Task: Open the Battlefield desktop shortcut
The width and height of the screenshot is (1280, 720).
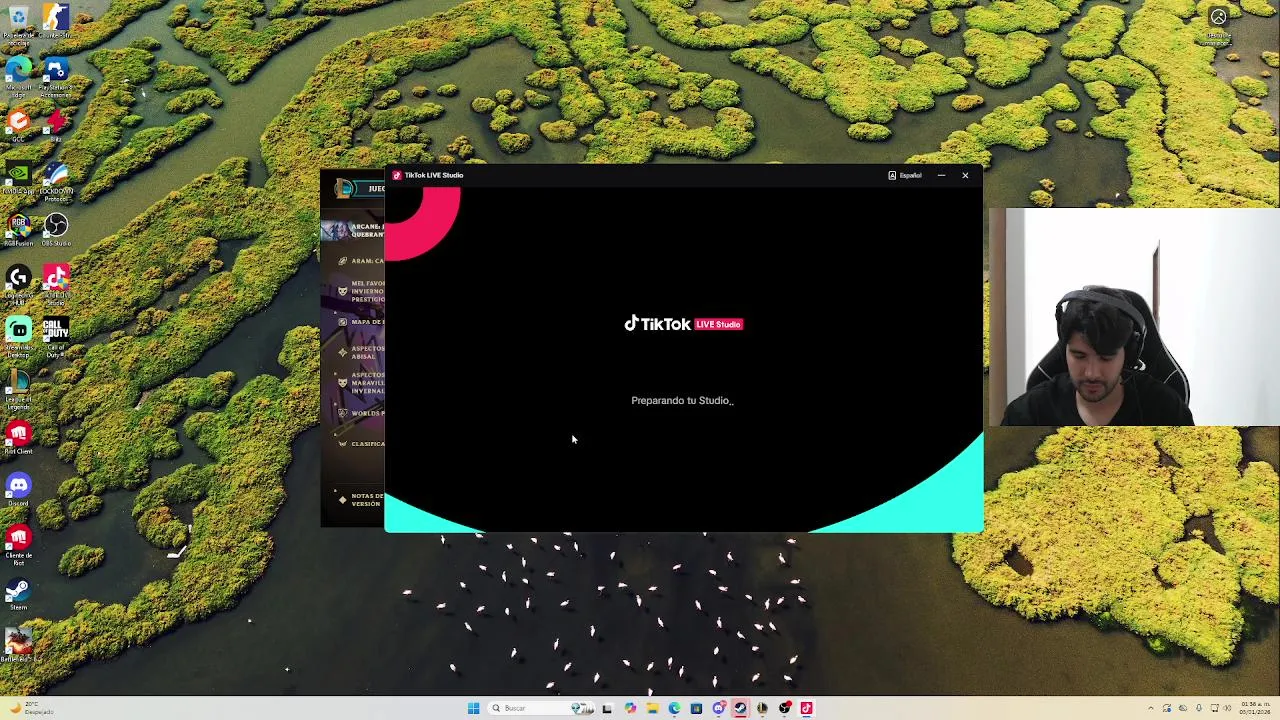Action: 19,645
